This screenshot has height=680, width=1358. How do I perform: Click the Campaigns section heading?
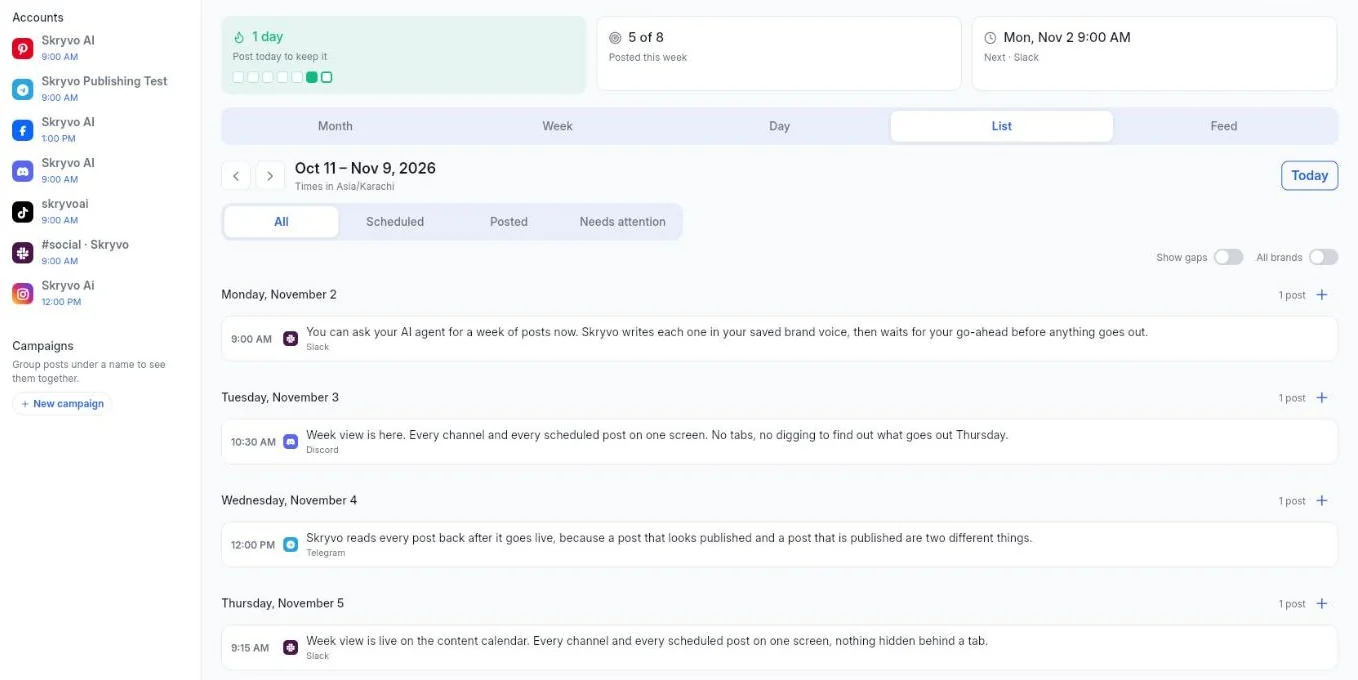43,346
